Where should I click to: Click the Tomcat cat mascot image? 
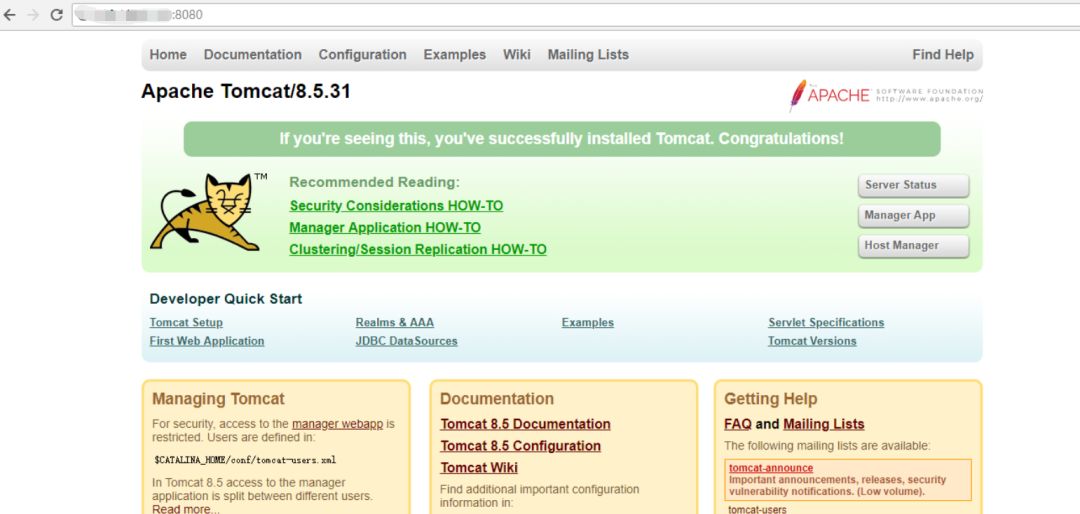205,212
